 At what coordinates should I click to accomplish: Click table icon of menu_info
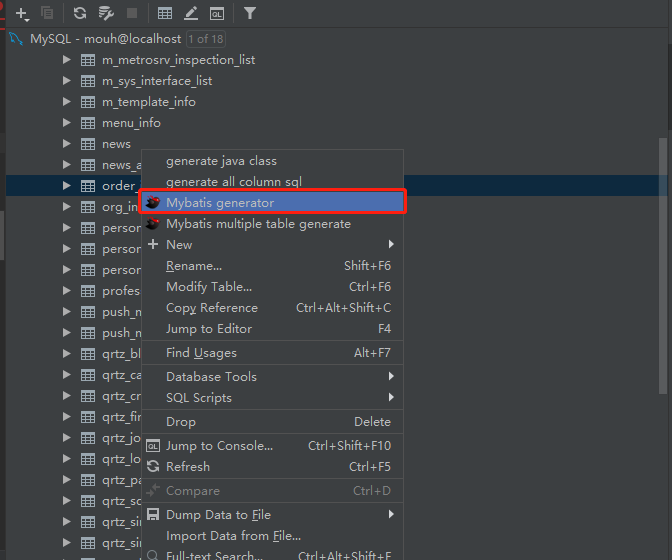tap(88, 123)
